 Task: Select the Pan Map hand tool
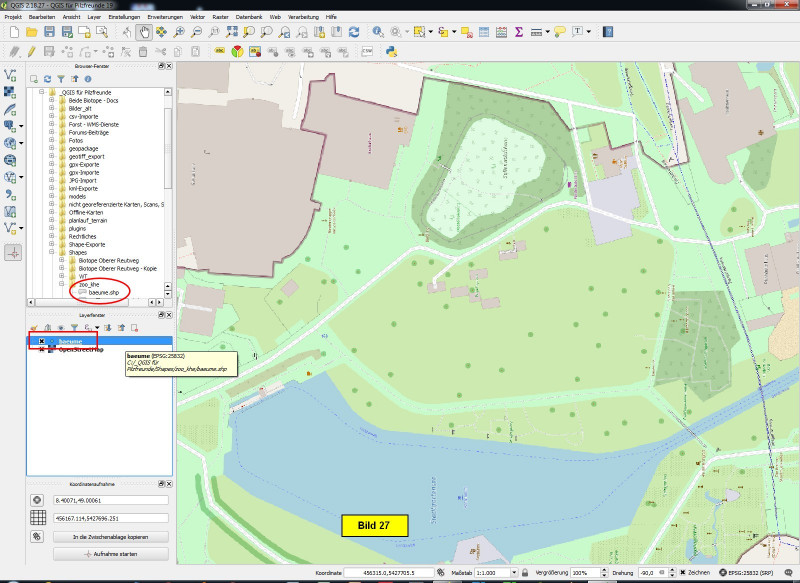point(143,32)
